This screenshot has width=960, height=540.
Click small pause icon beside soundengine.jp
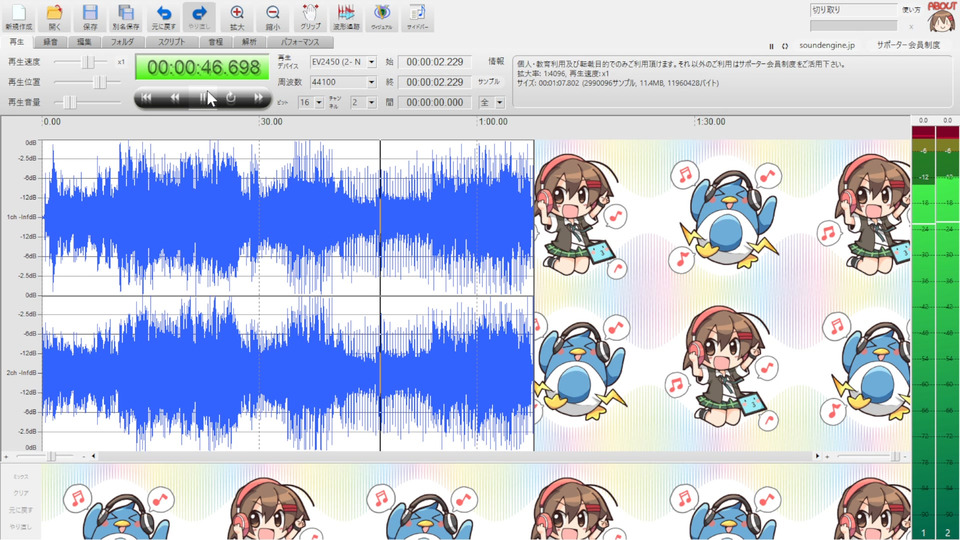771,46
